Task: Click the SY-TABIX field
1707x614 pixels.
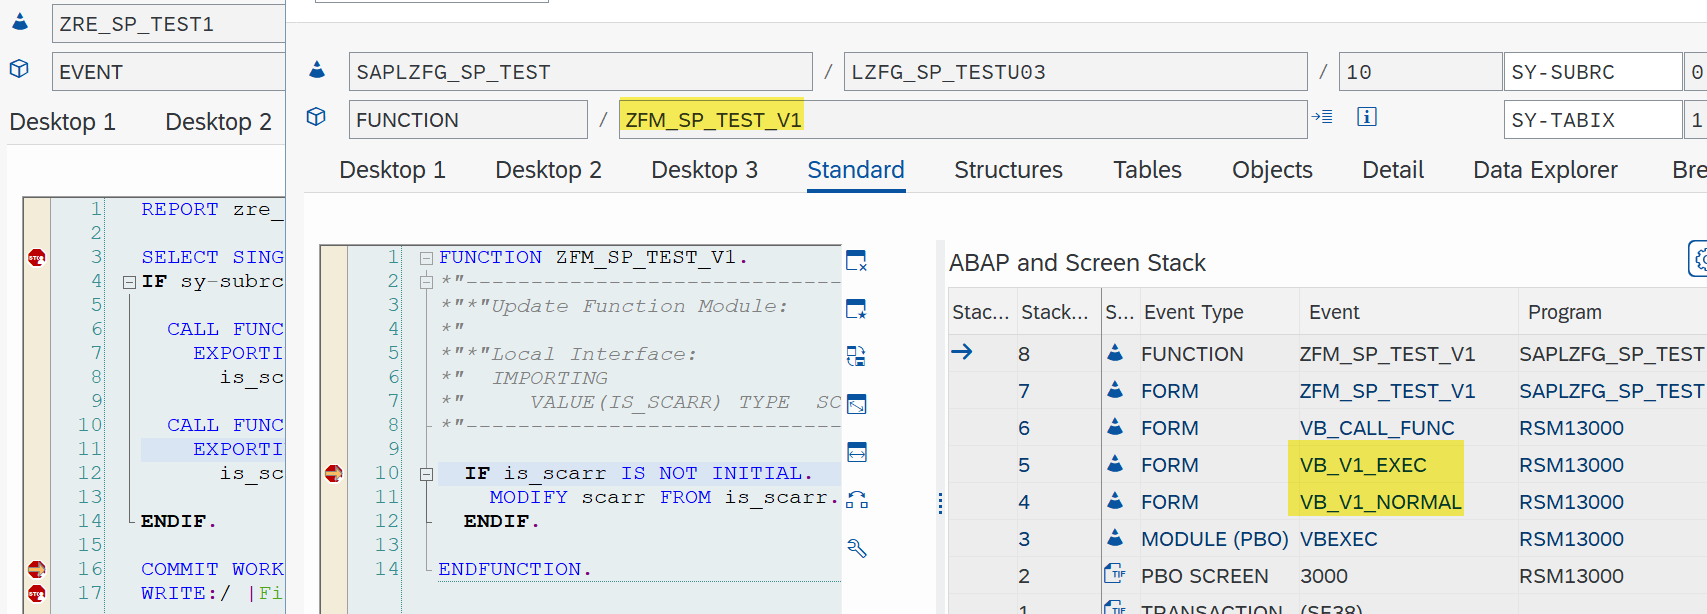Action: pos(1593,120)
